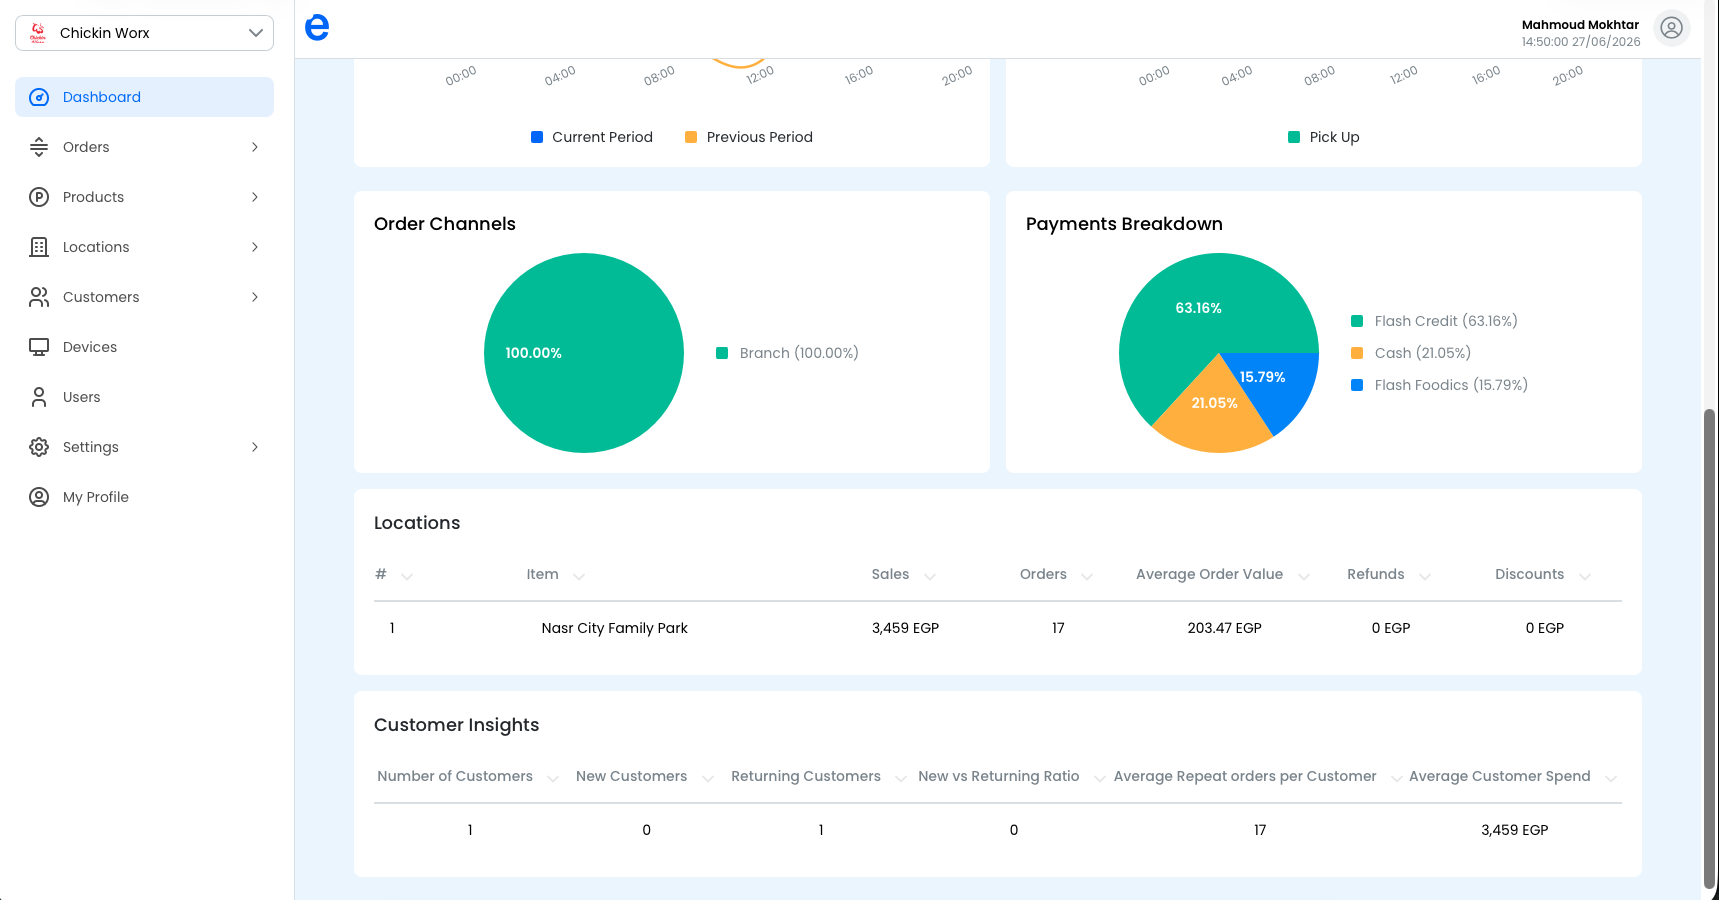Open the Orders menu item
The image size is (1719, 900).
click(x=144, y=147)
